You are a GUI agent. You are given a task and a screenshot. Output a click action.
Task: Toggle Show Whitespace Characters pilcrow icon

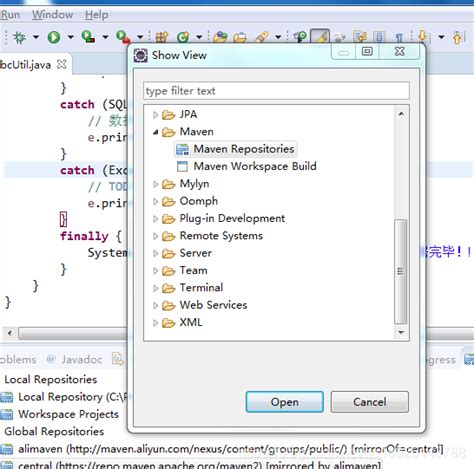coord(399,37)
